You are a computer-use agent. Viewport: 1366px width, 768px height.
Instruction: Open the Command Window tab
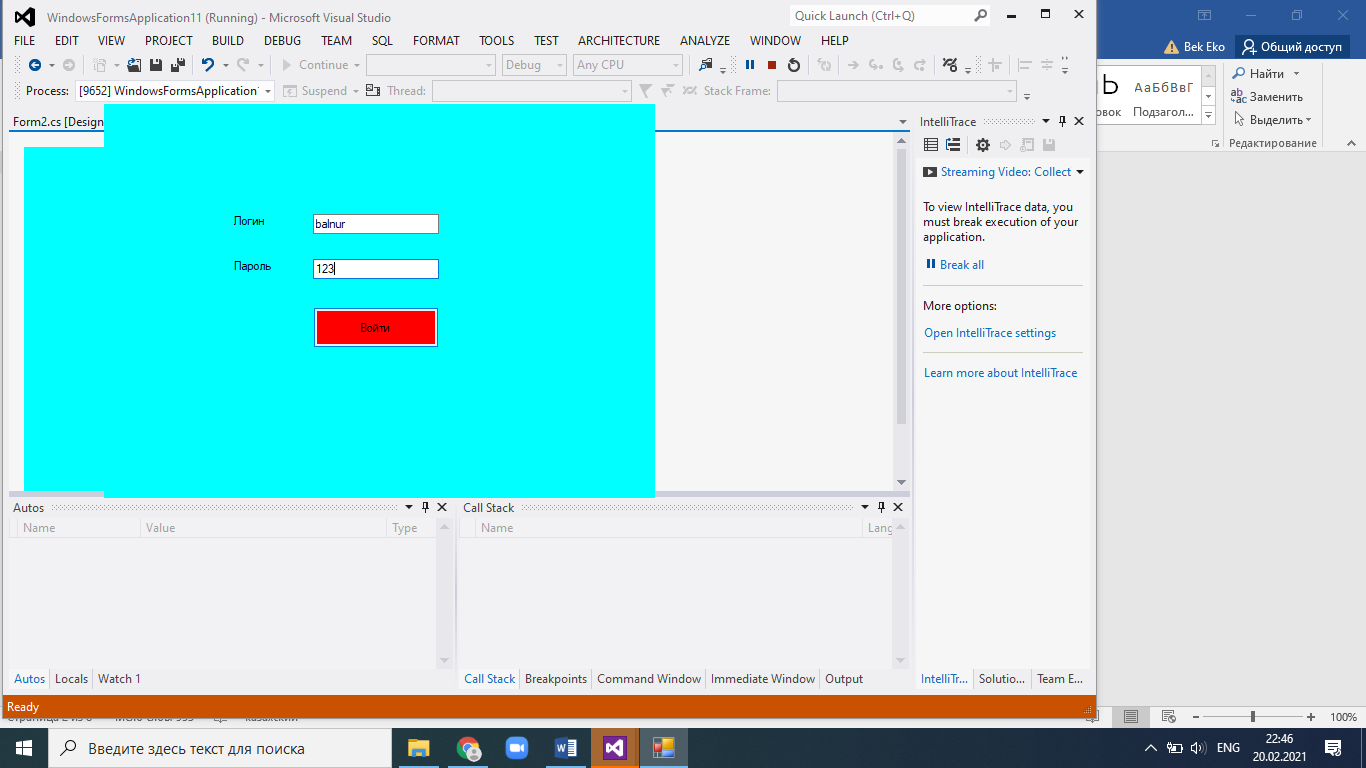pyautogui.click(x=649, y=679)
